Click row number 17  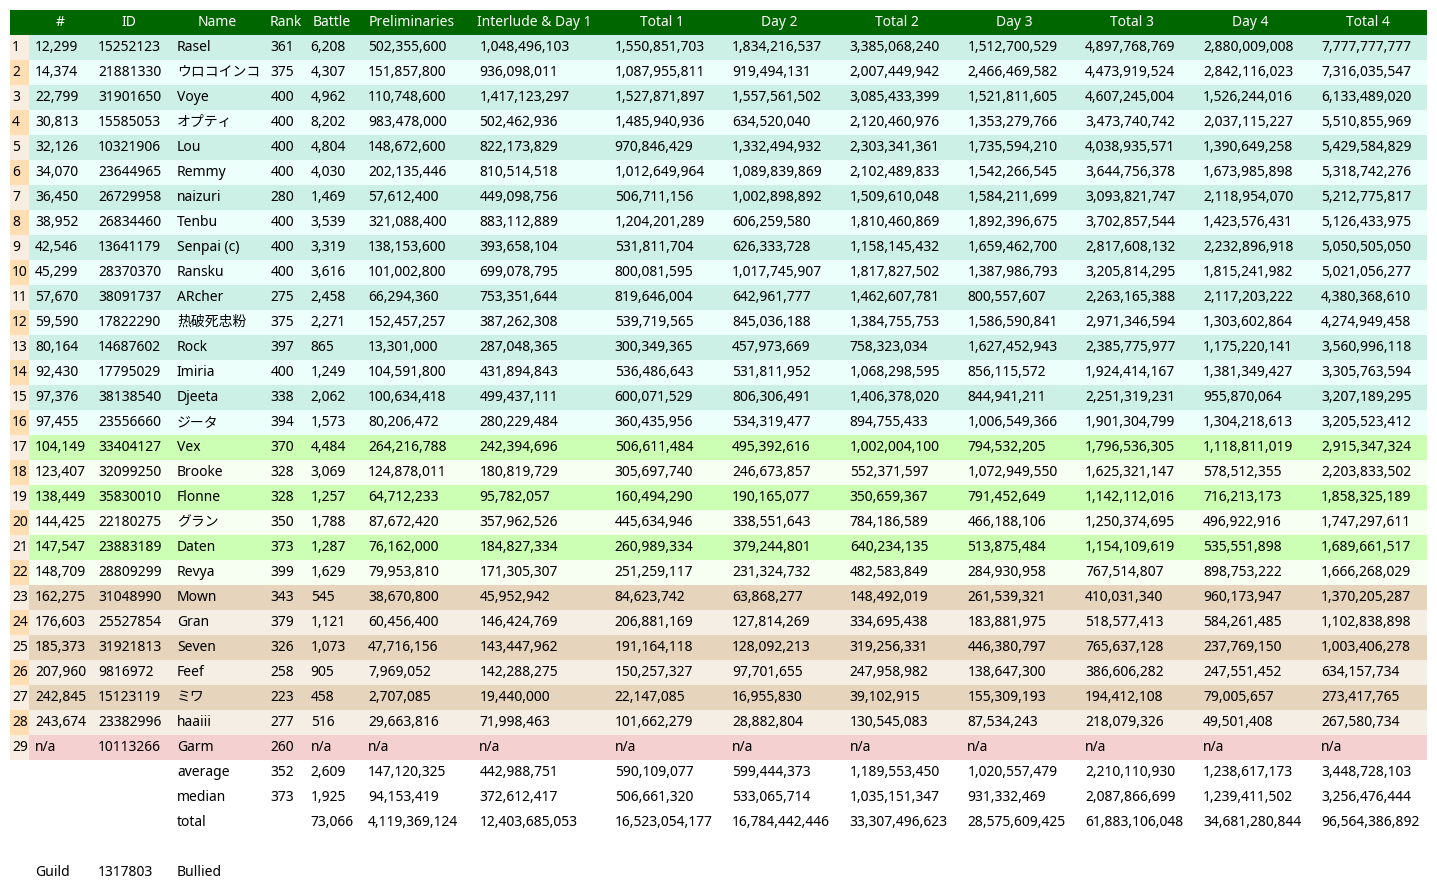[19, 446]
